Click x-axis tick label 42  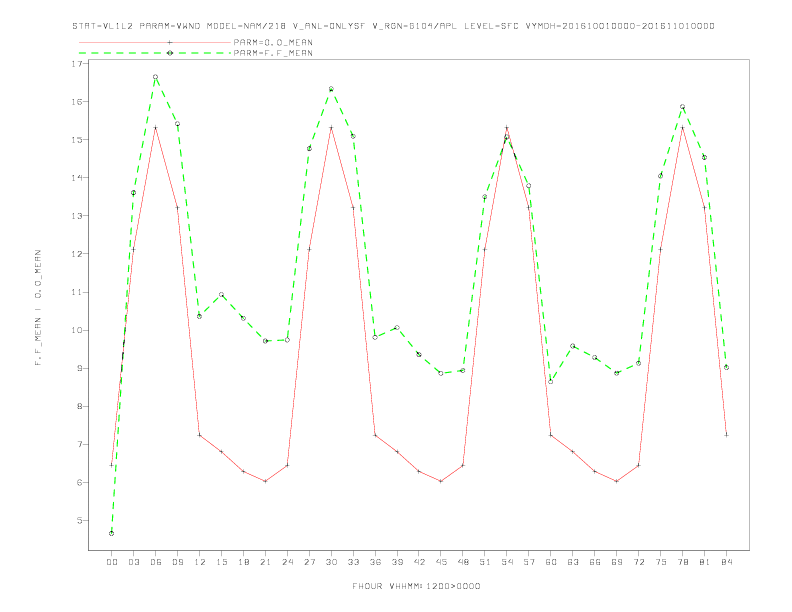(419, 562)
